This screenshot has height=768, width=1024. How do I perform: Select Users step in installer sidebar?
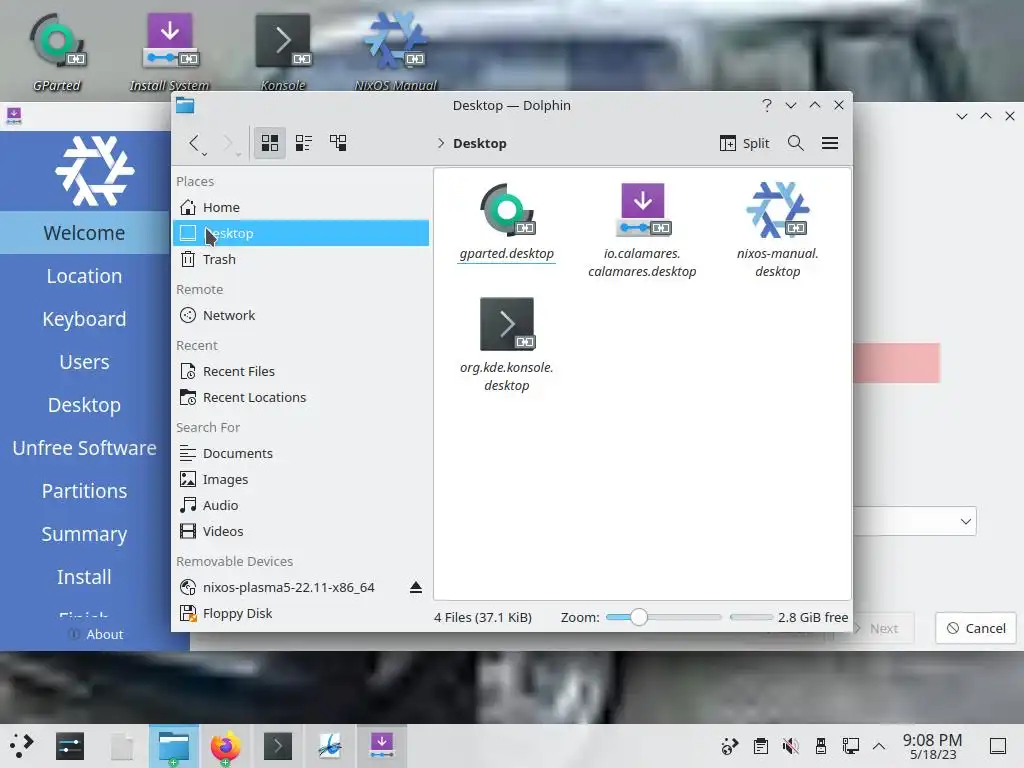[x=84, y=362]
